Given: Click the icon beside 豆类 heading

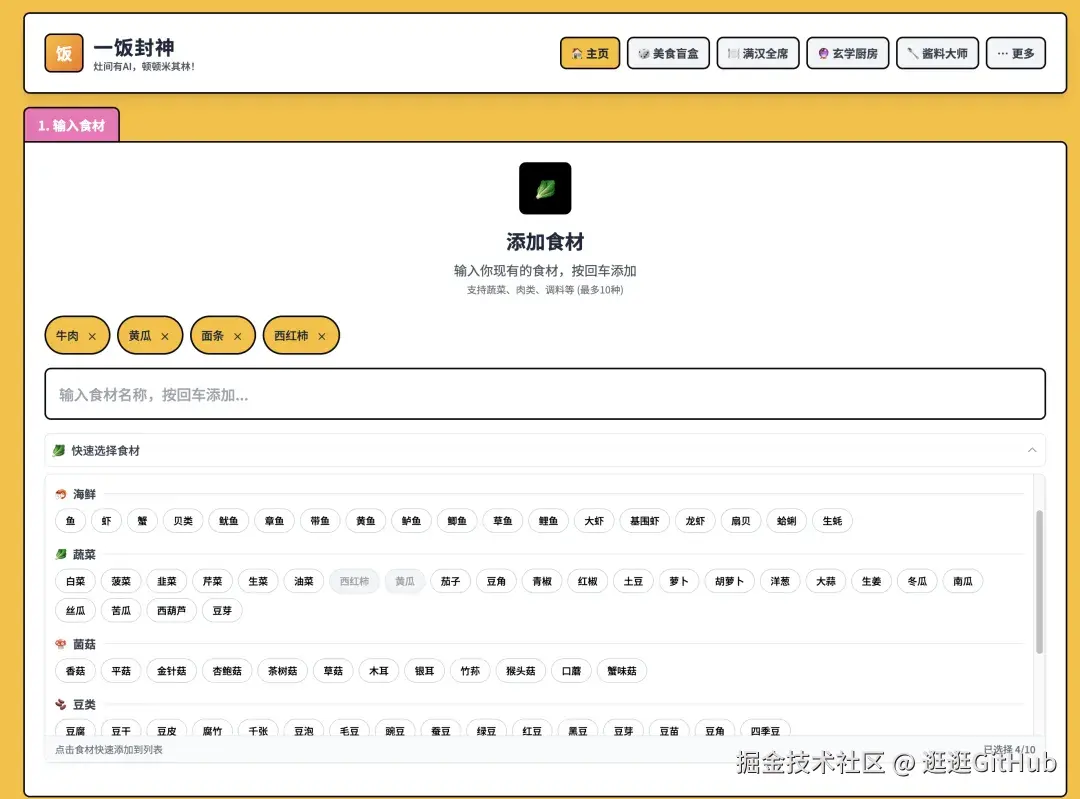Looking at the screenshot, I should pyautogui.click(x=60, y=704).
